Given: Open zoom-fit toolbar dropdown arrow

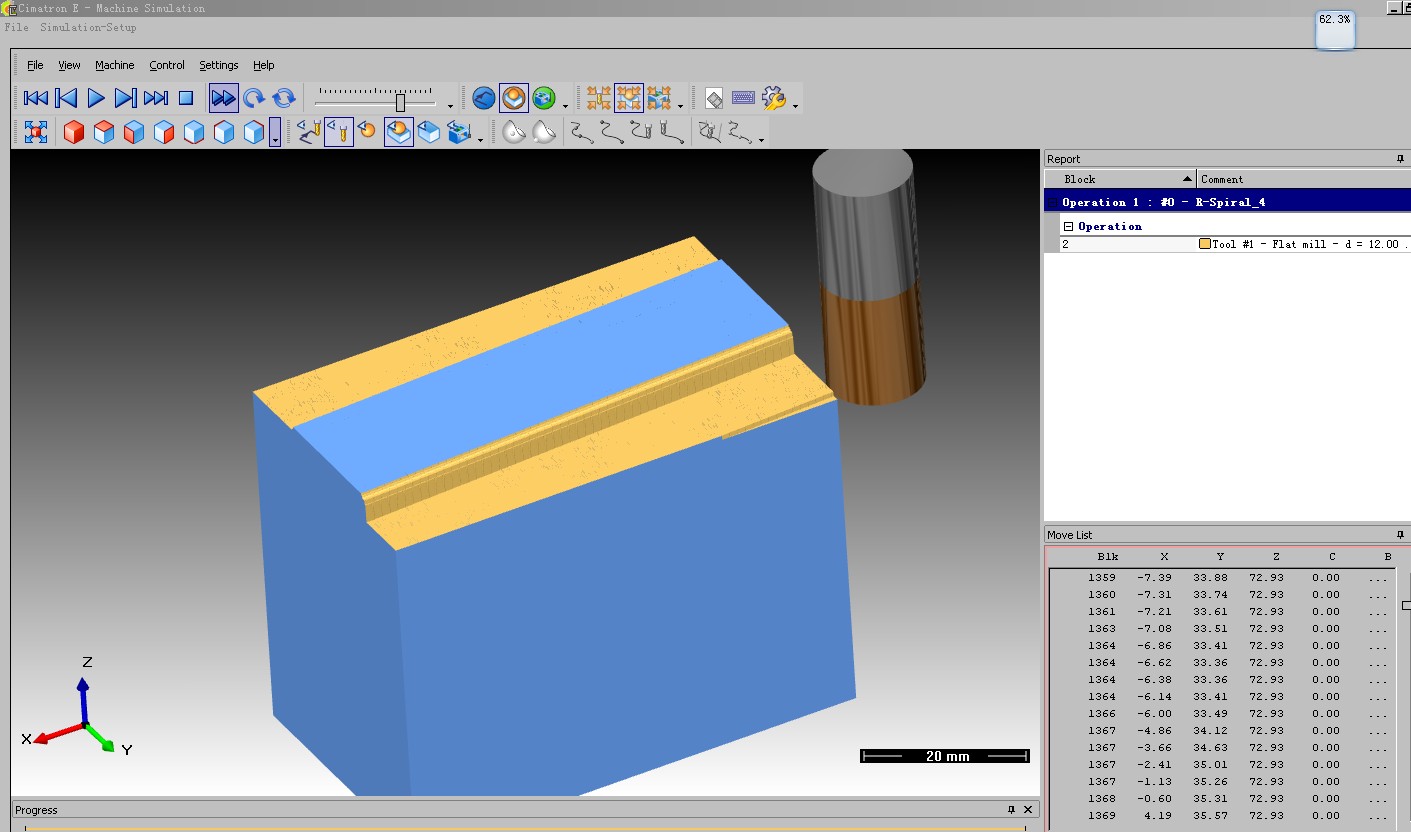Looking at the screenshot, I should 681,105.
